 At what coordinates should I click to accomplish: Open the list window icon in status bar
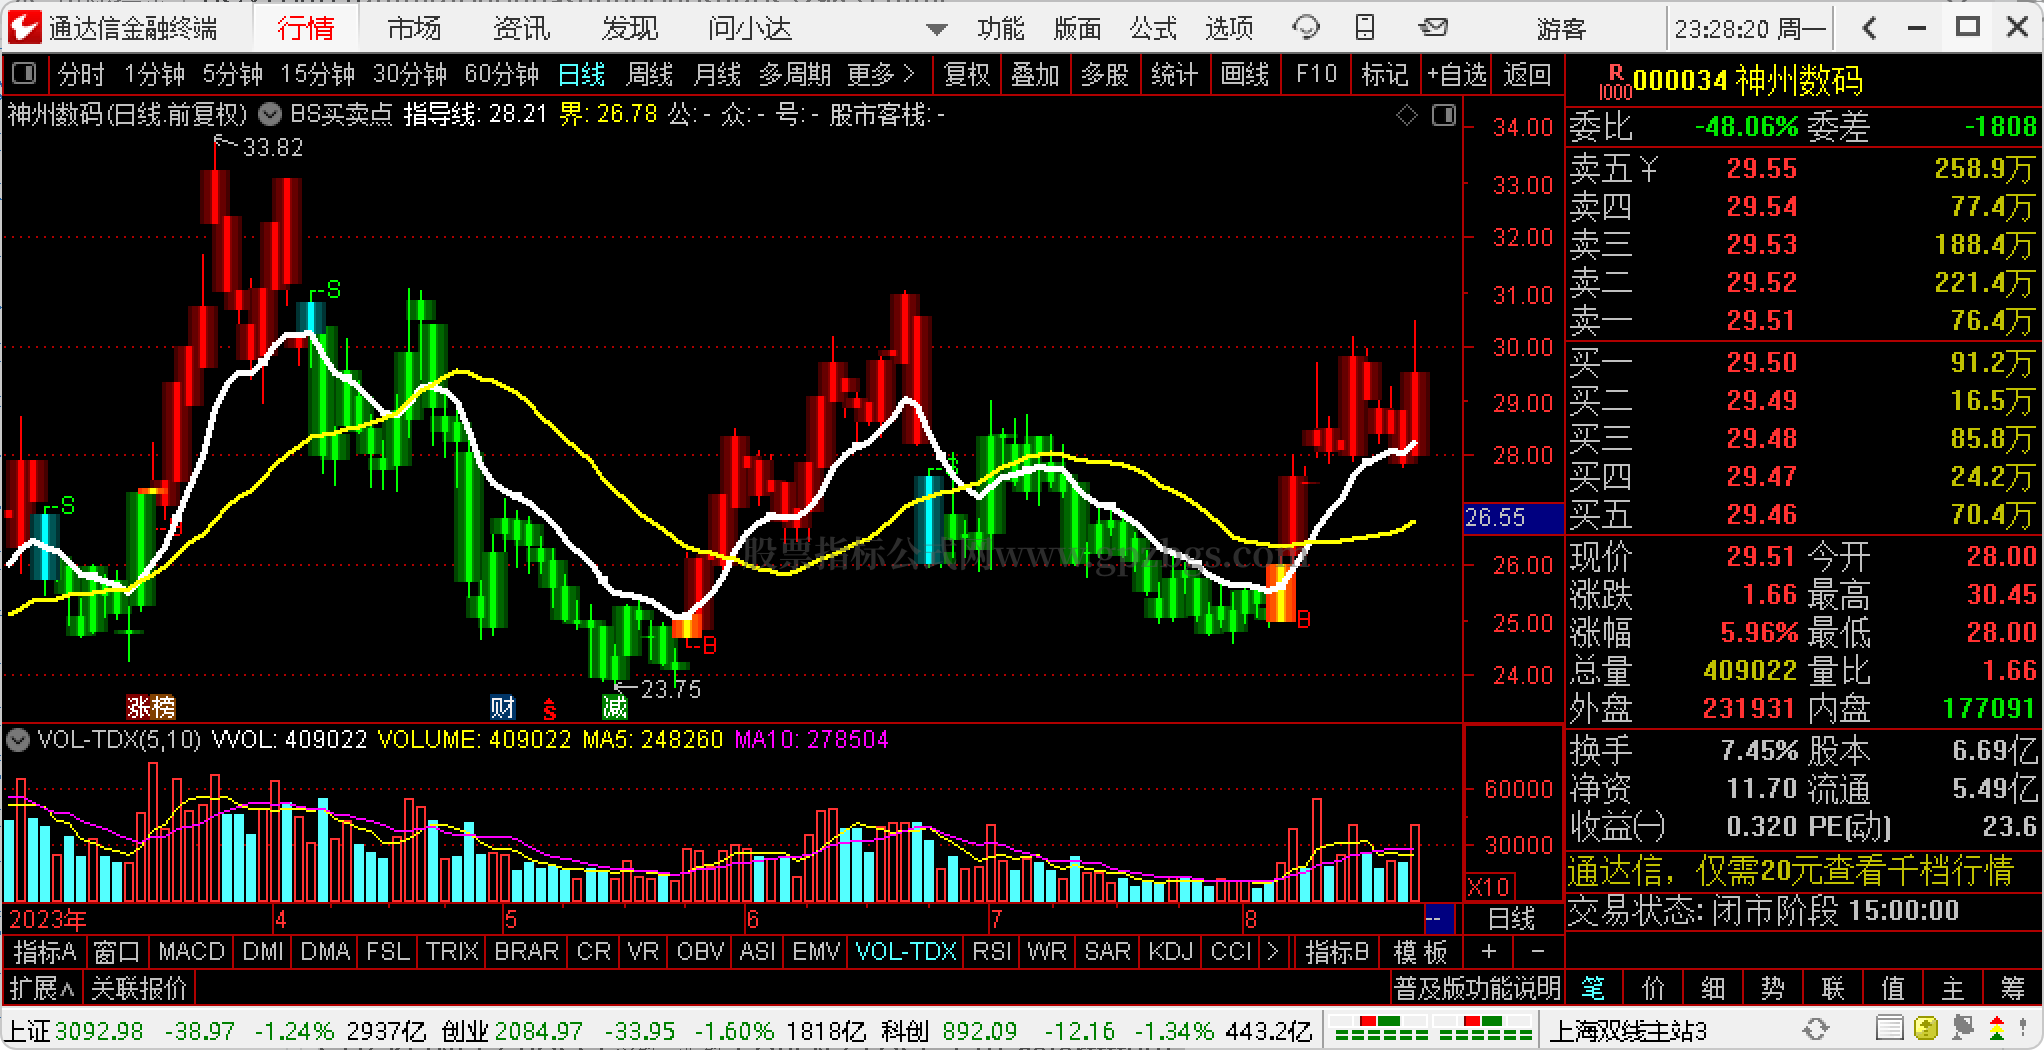coord(1889,1029)
